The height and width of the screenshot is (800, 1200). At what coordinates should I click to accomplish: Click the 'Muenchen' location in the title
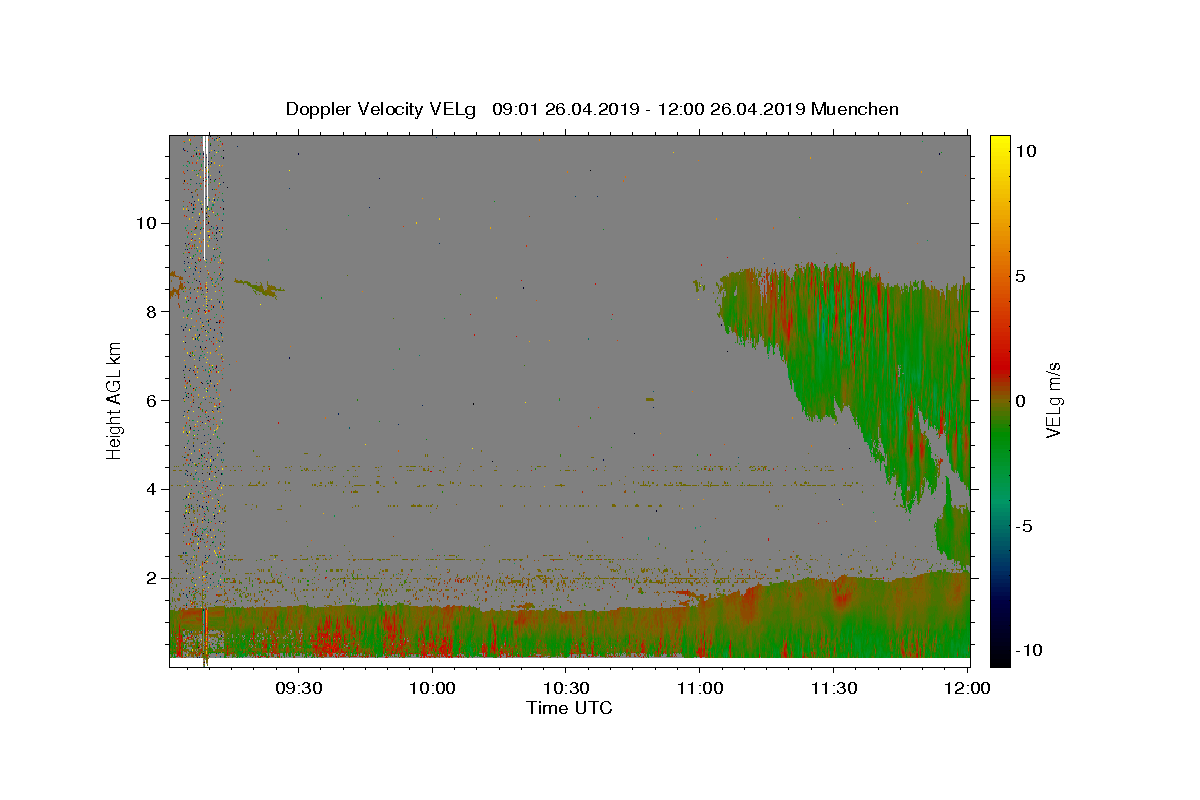click(x=855, y=109)
